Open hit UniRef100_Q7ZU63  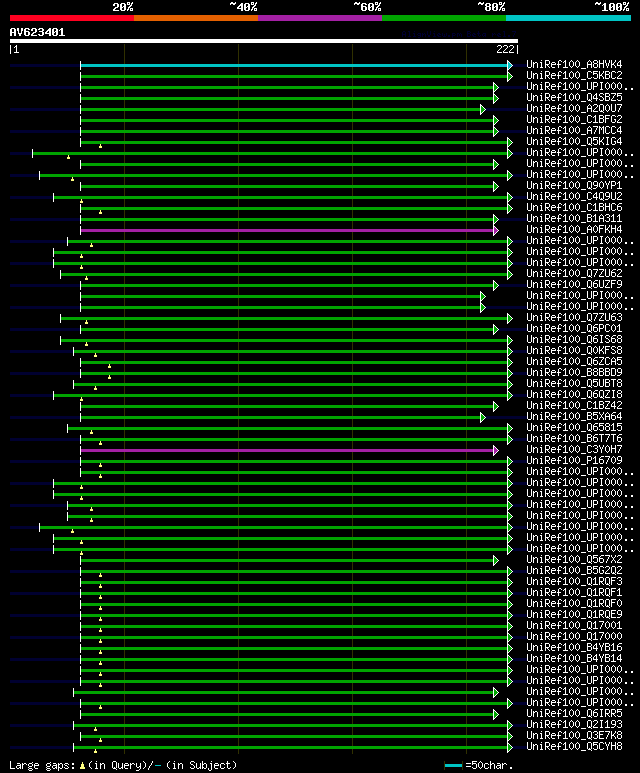[574, 317]
